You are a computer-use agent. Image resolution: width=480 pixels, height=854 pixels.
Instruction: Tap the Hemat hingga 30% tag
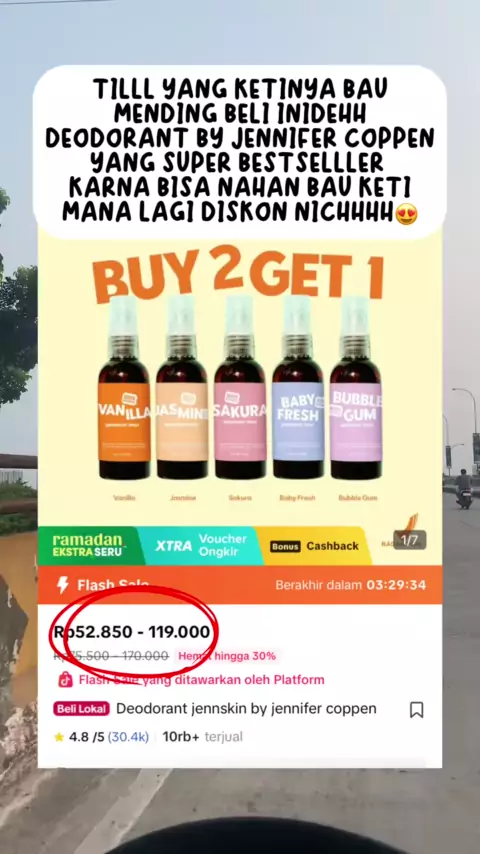[227, 656]
